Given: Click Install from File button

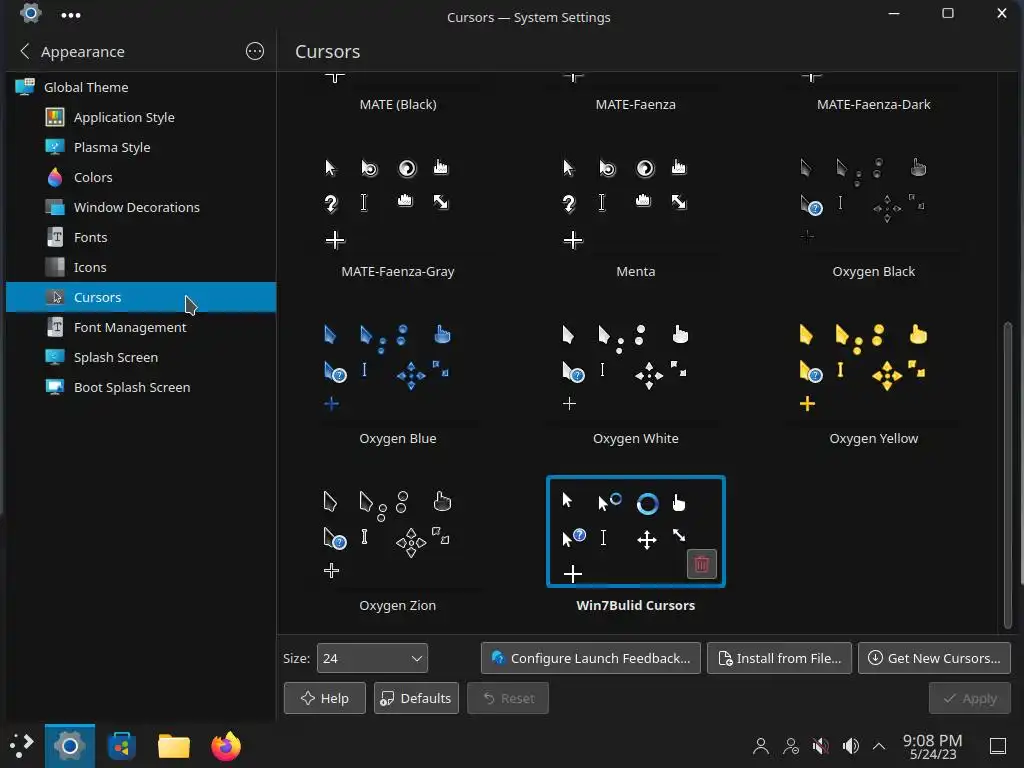Looking at the screenshot, I should pyautogui.click(x=779, y=658).
